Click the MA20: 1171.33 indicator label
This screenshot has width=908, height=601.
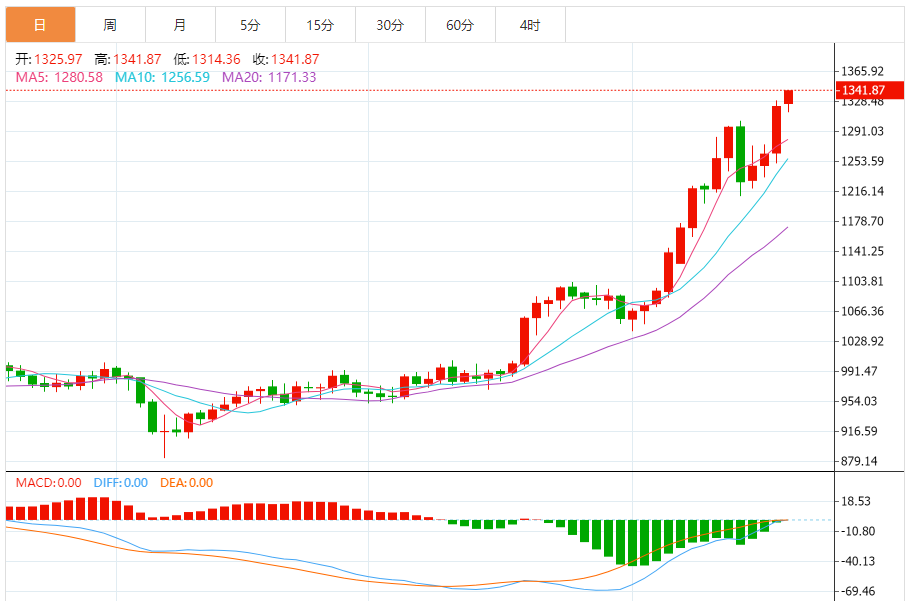269,77
